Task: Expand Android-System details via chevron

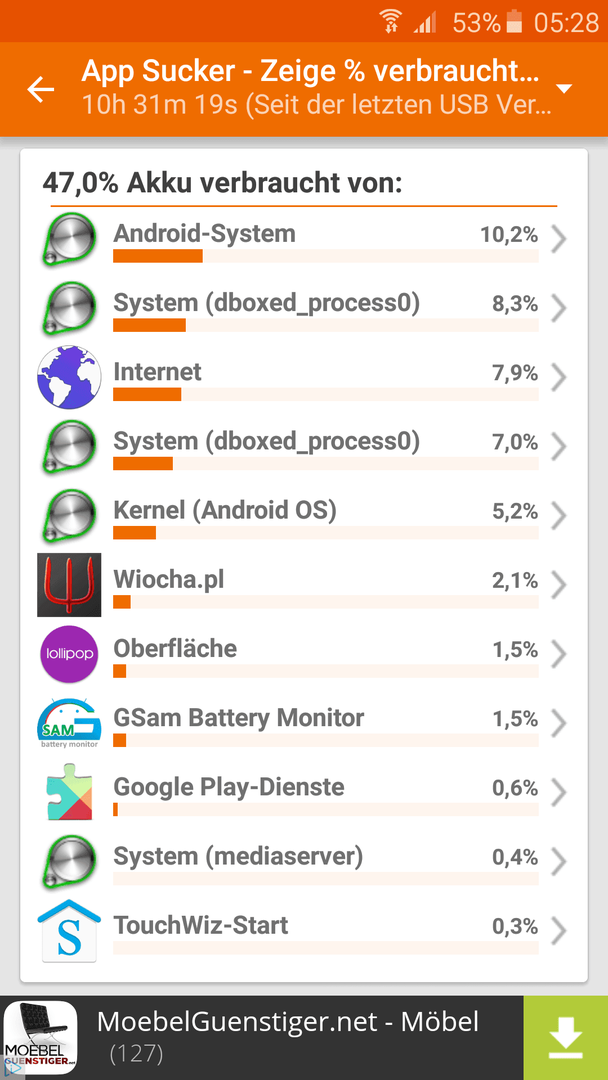Action: [x=559, y=240]
